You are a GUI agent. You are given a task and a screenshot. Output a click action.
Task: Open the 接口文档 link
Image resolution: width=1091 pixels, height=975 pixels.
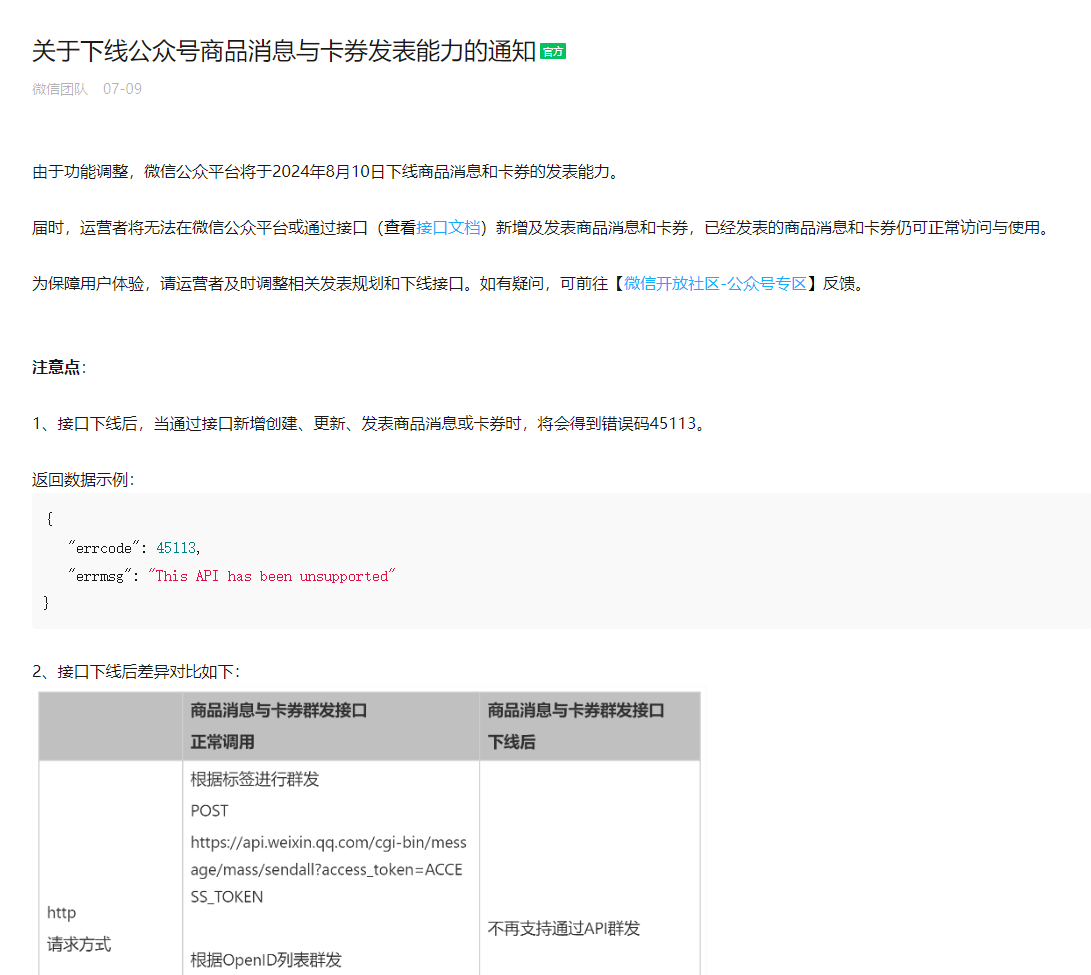(448, 228)
